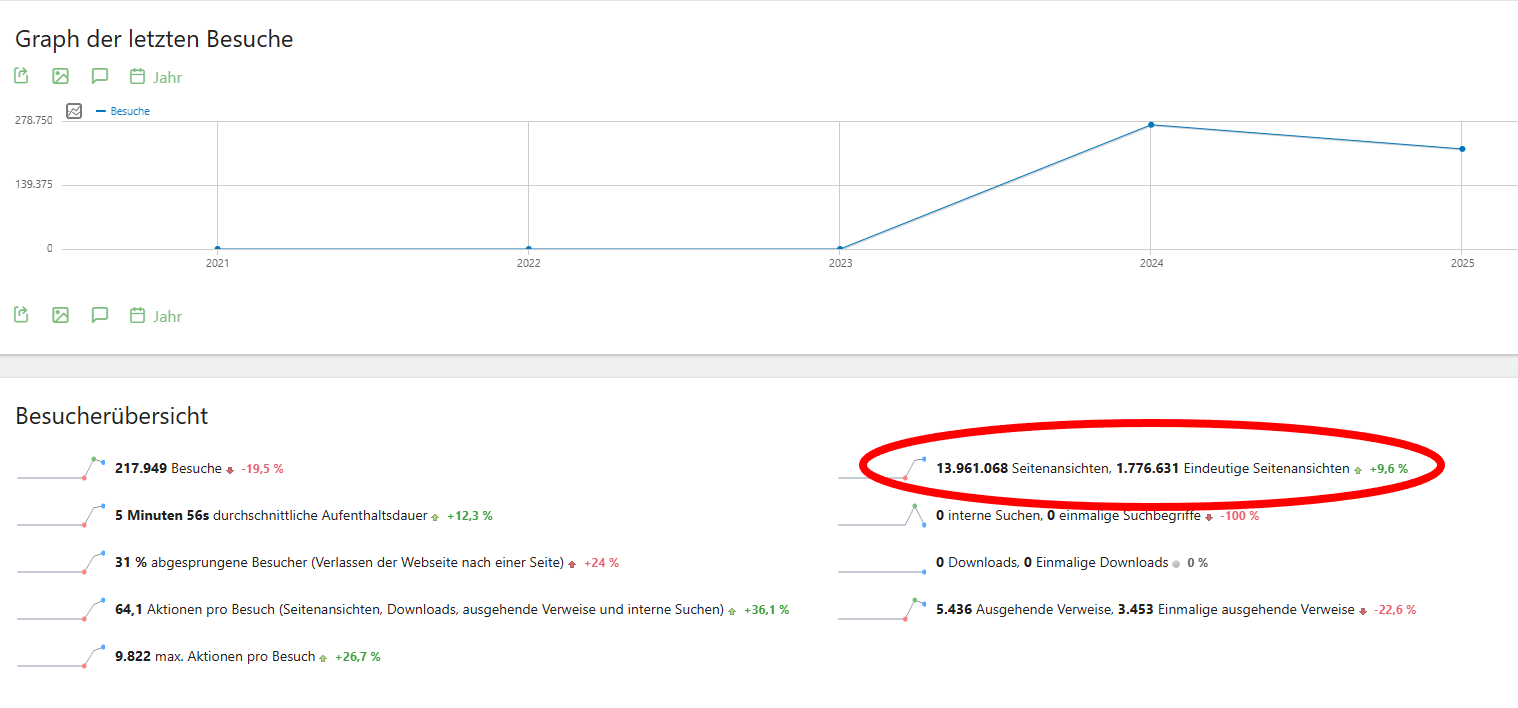Viewport: 1518px width, 708px height.
Task: Click the image export icon below the graph
Action: pyautogui.click(x=60, y=315)
